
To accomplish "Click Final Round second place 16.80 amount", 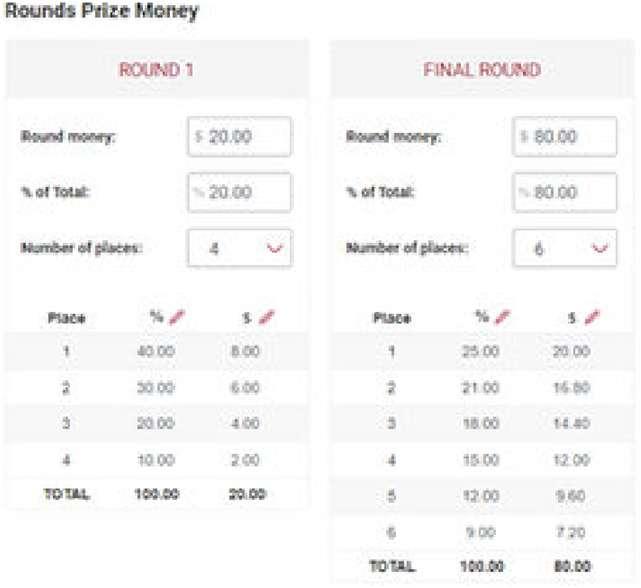I will coord(572,387).
